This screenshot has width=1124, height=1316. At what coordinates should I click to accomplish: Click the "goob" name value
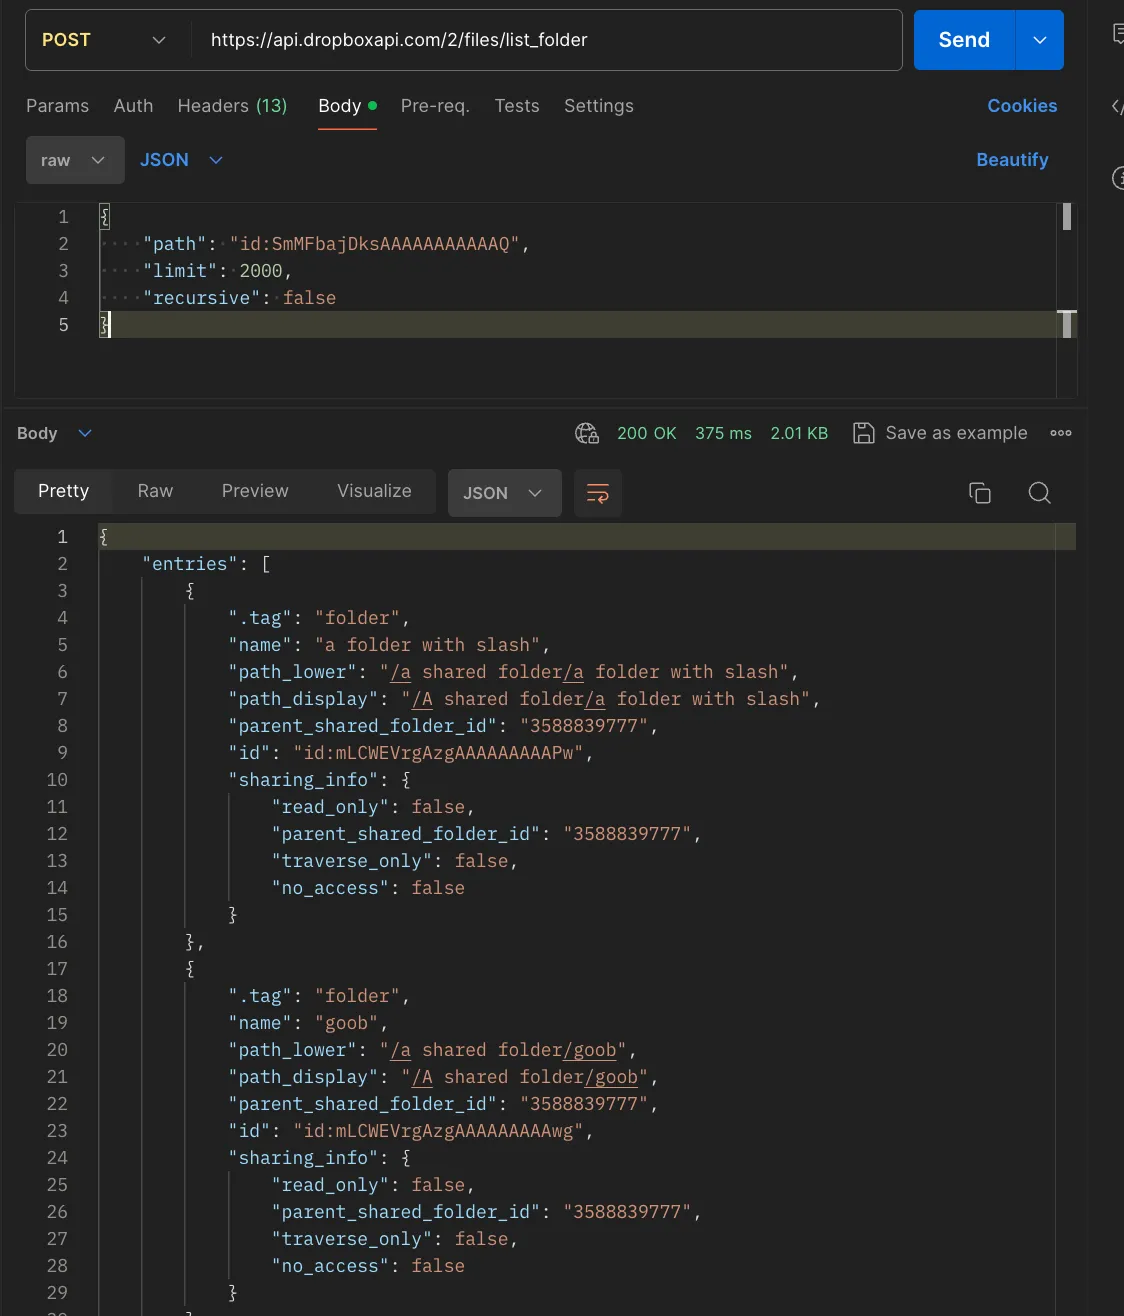point(346,1023)
